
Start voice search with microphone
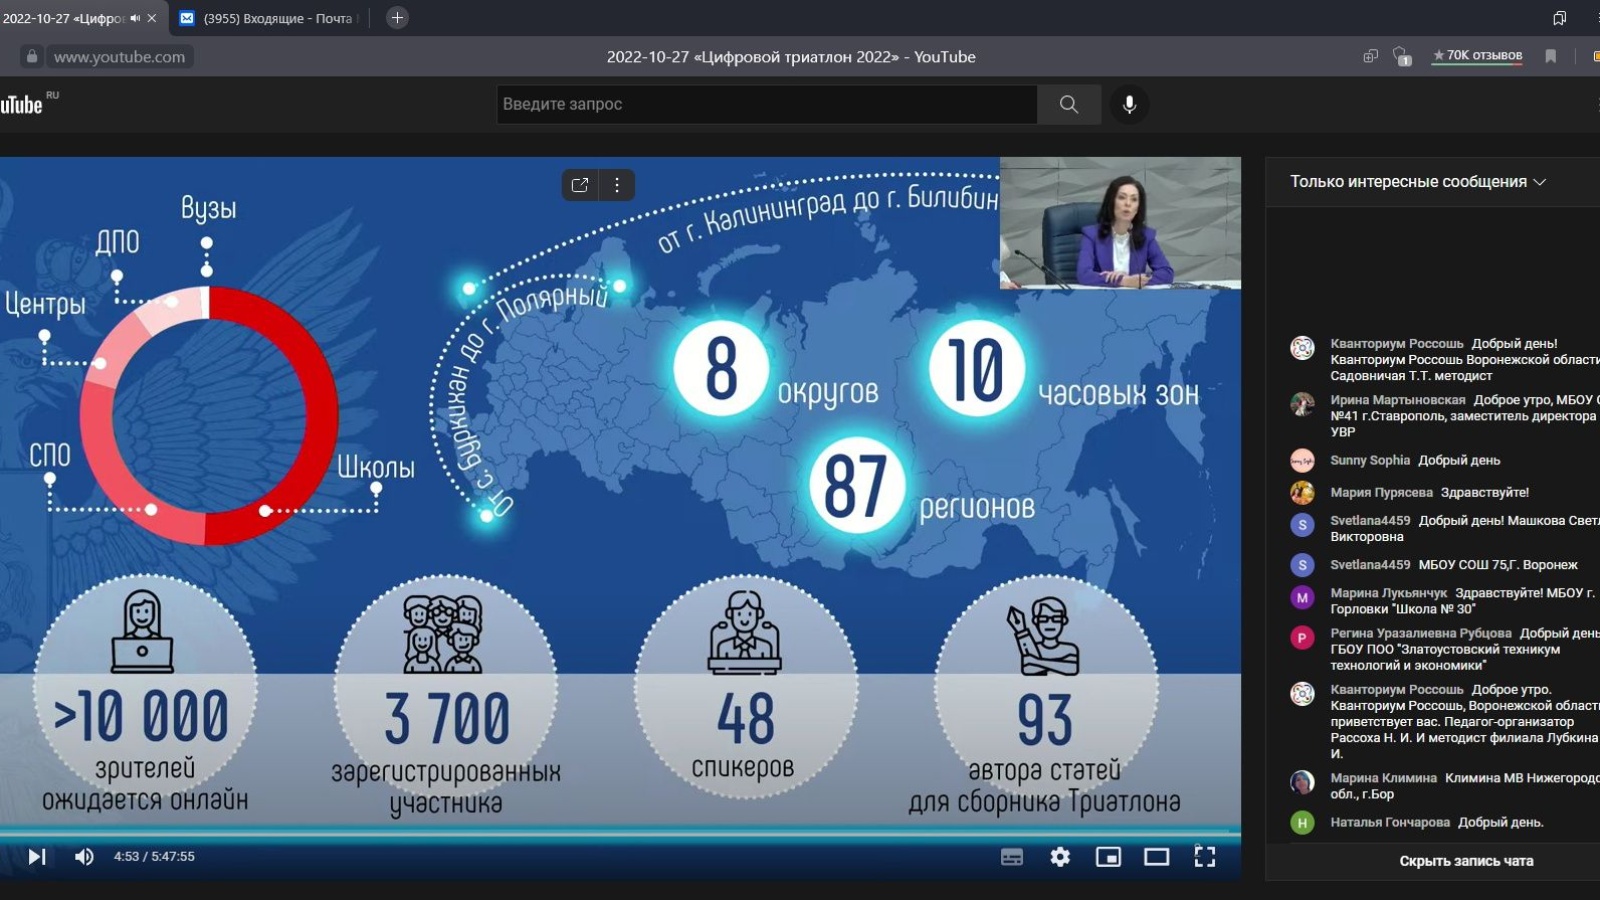click(1129, 104)
